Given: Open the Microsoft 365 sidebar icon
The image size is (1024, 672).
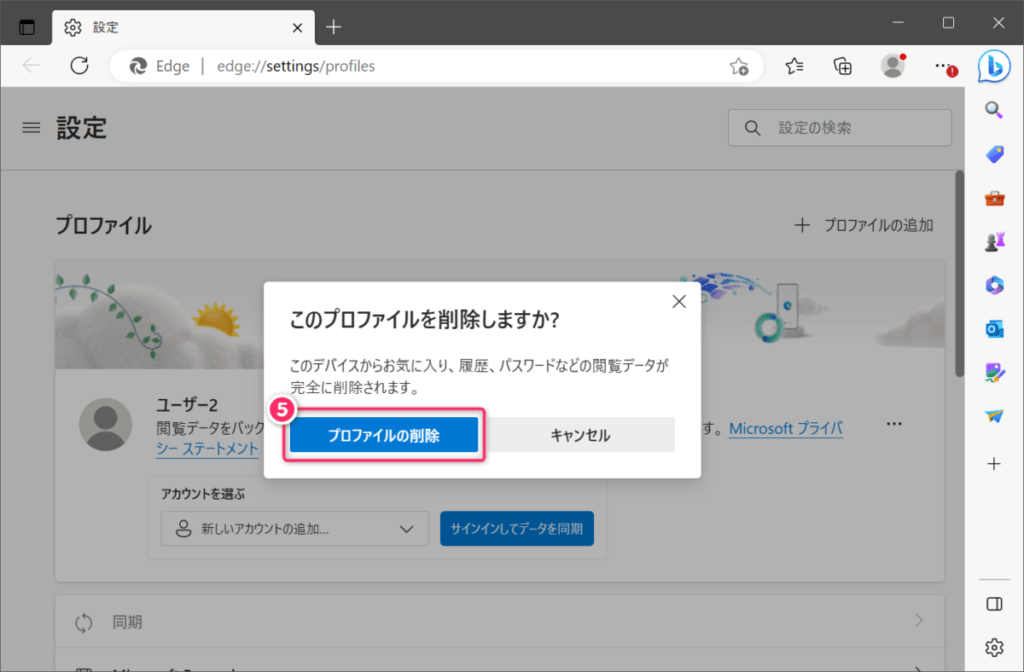Looking at the screenshot, I should 993,285.
